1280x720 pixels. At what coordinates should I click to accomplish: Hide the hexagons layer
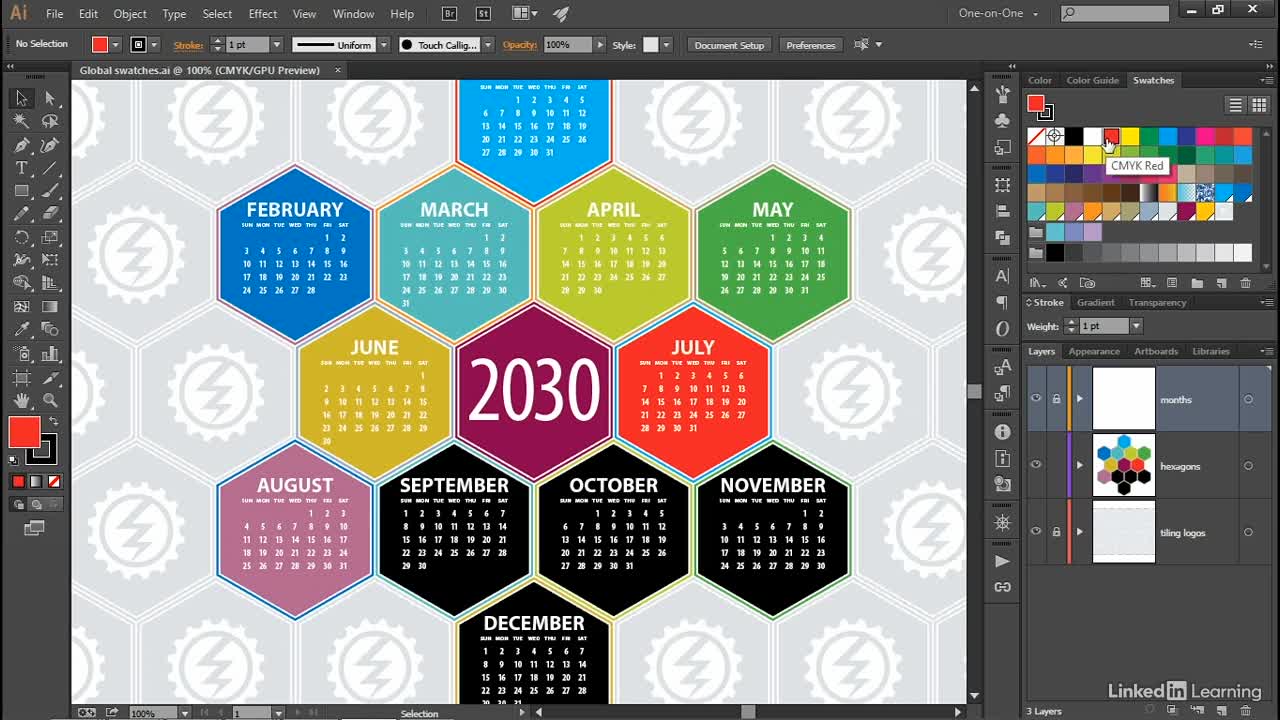pos(1036,465)
